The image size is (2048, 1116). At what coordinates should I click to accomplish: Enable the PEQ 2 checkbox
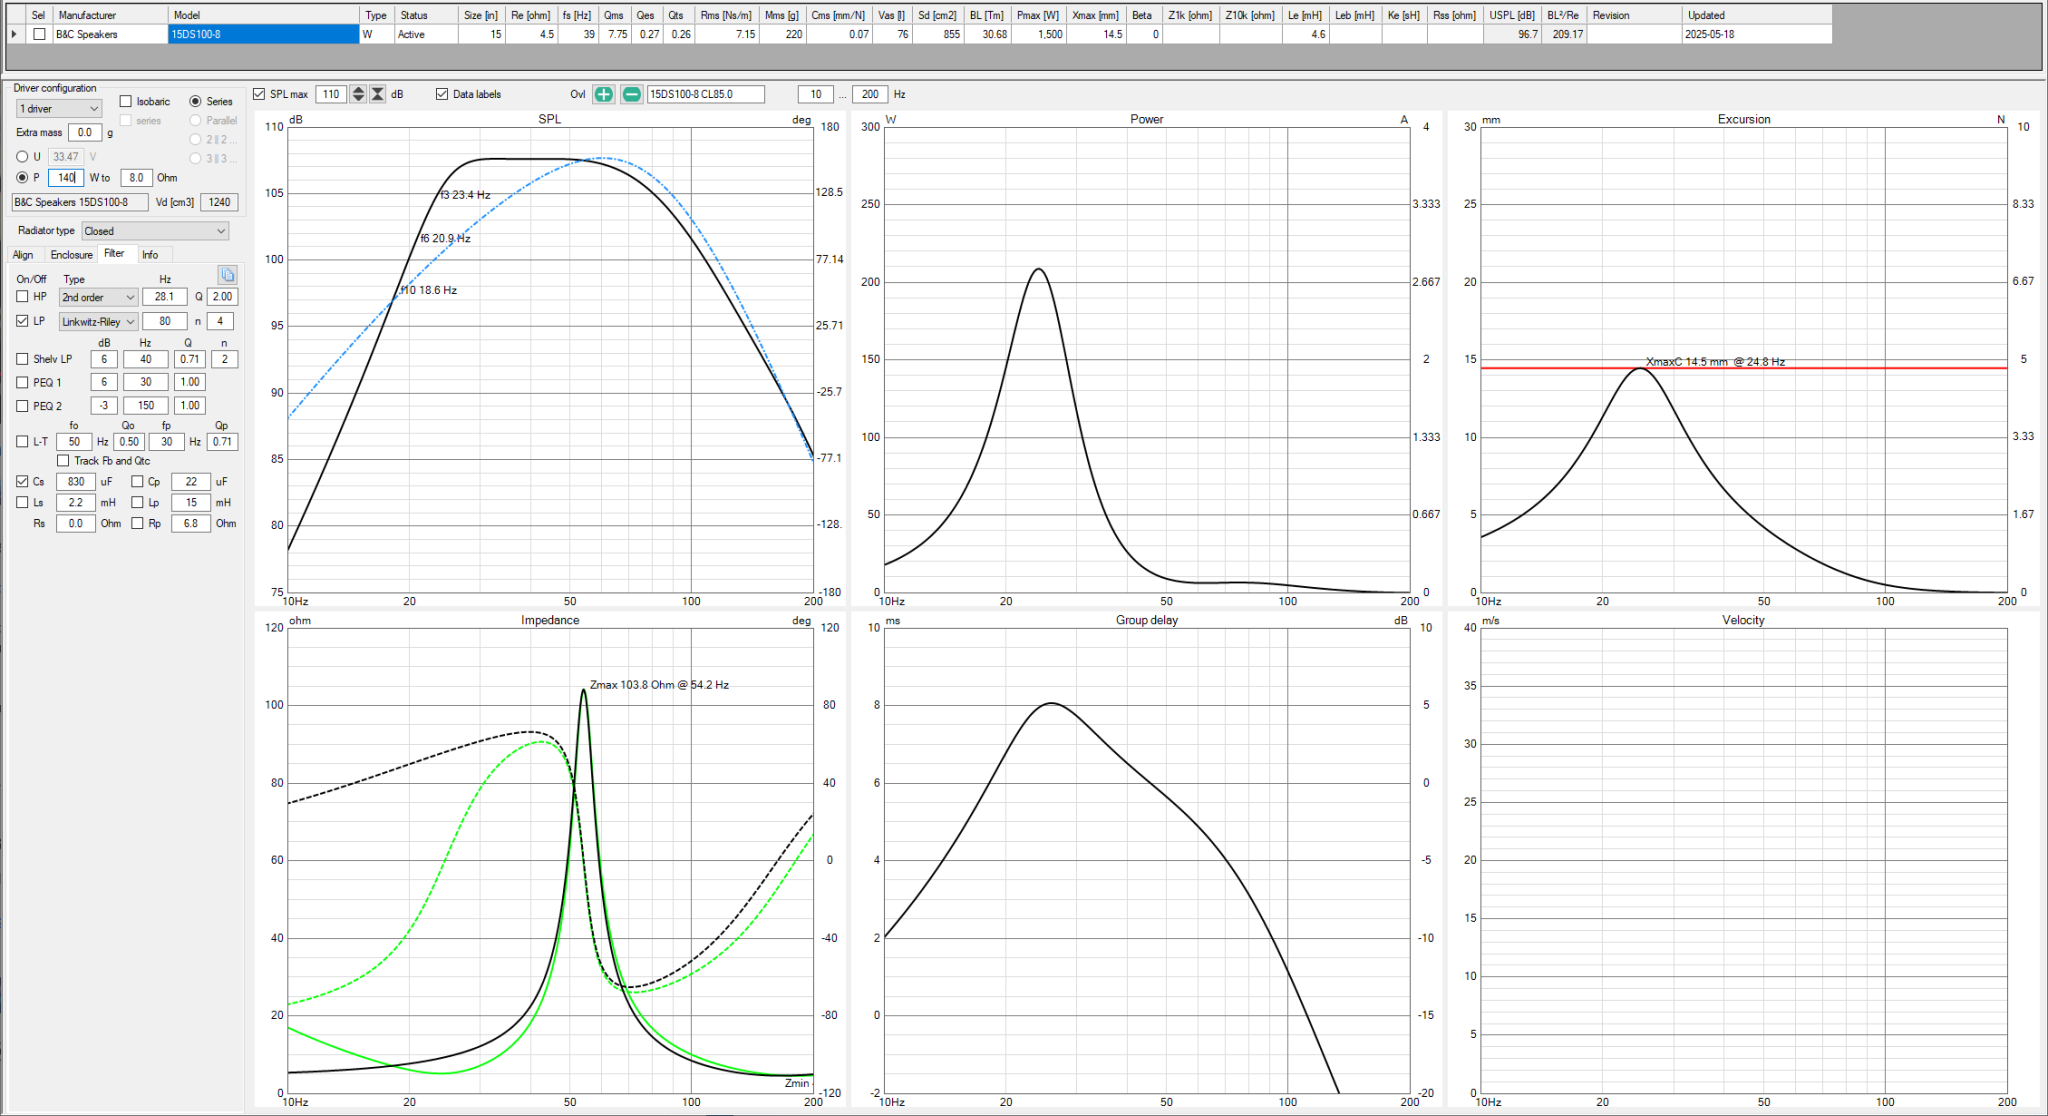pyautogui.click(x=22, y=405)
